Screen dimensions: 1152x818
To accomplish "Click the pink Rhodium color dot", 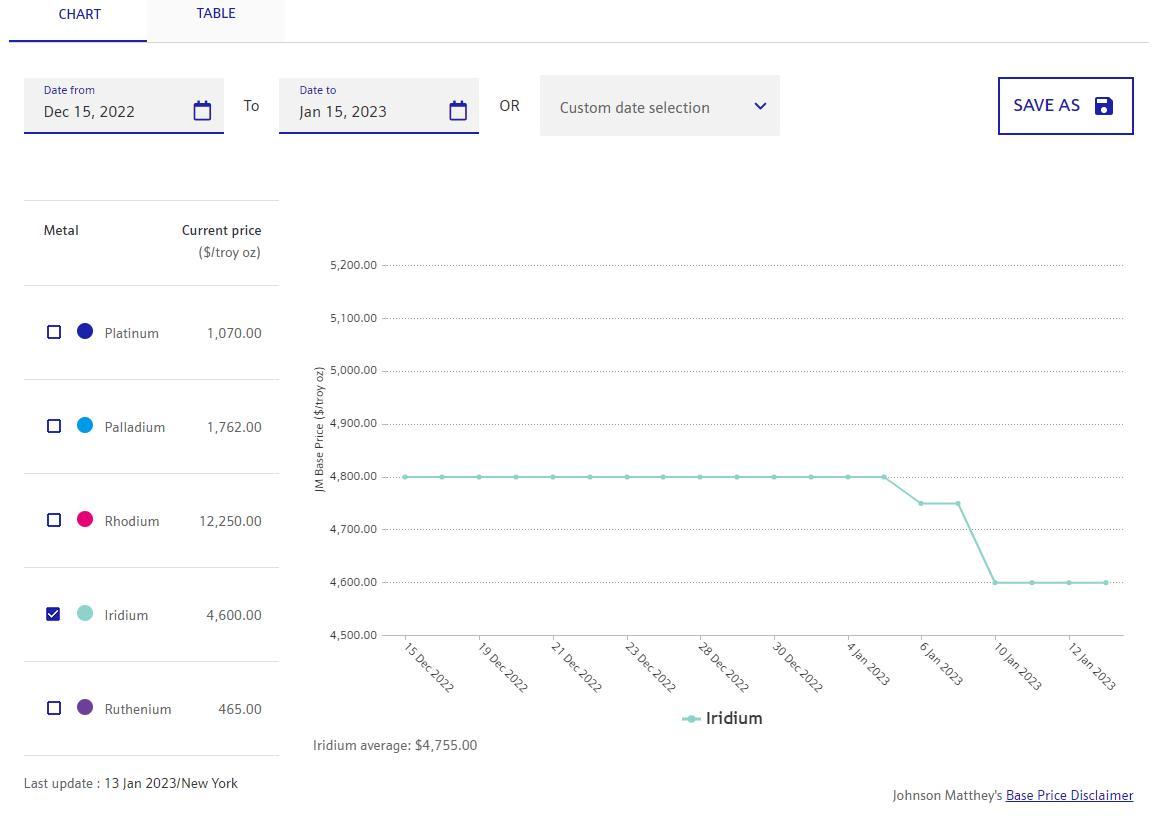I will [x=85, y=519].
